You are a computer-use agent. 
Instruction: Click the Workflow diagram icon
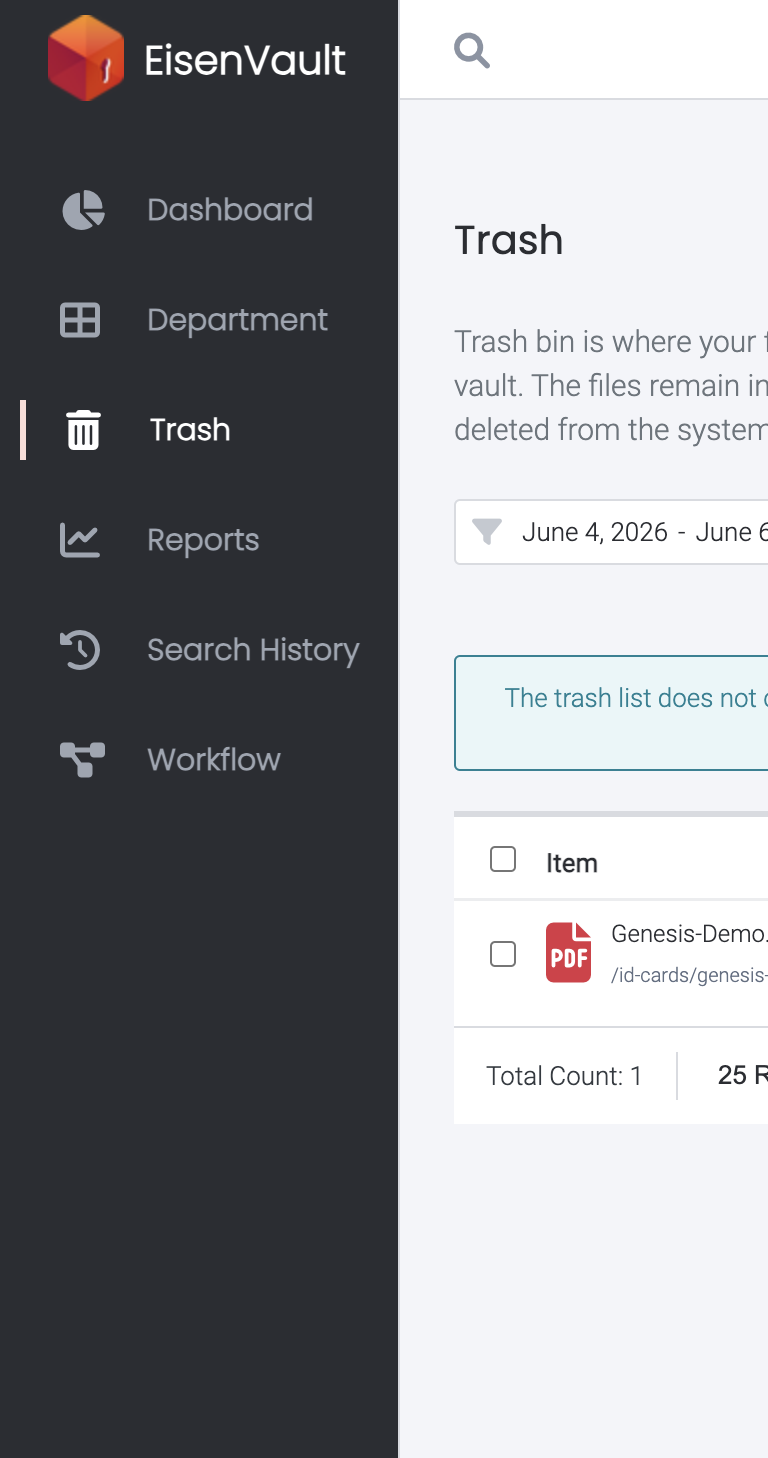pos(82,760)
